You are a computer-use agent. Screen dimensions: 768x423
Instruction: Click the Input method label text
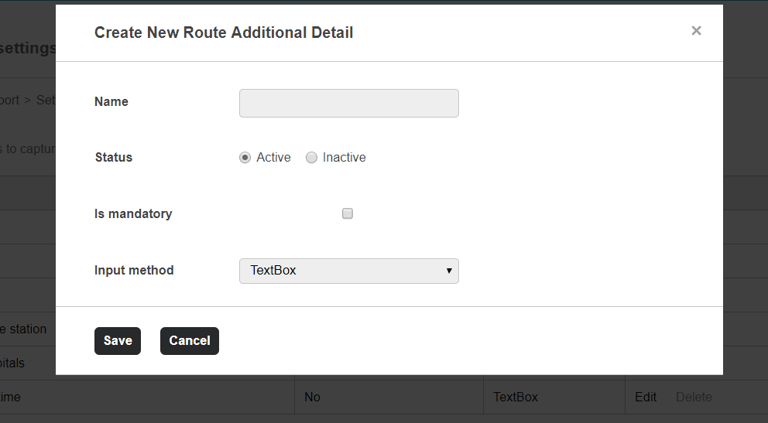click(x=134, y=271)
